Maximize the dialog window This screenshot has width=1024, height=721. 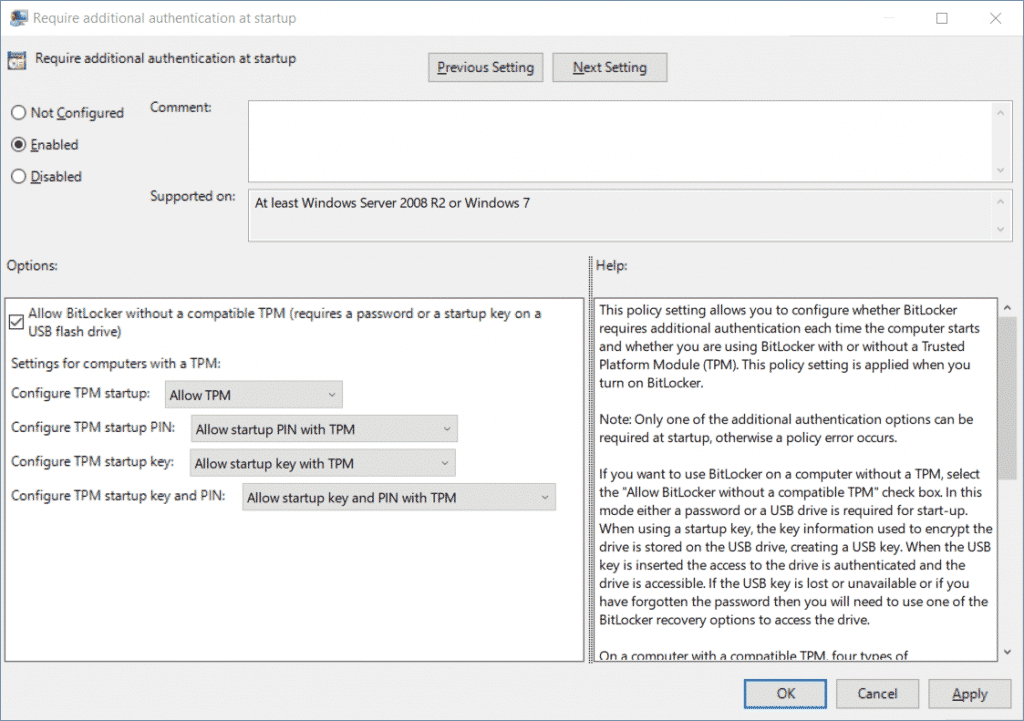(x=942, y=18)
